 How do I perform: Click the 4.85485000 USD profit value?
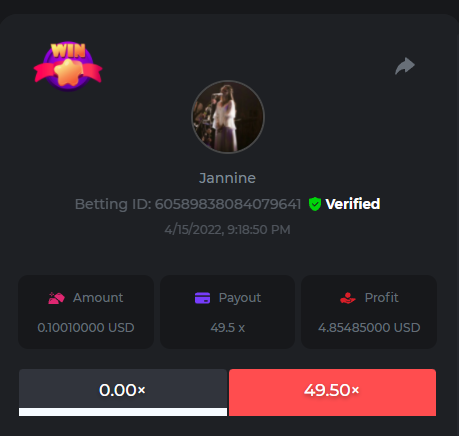[x=369, y=328]
